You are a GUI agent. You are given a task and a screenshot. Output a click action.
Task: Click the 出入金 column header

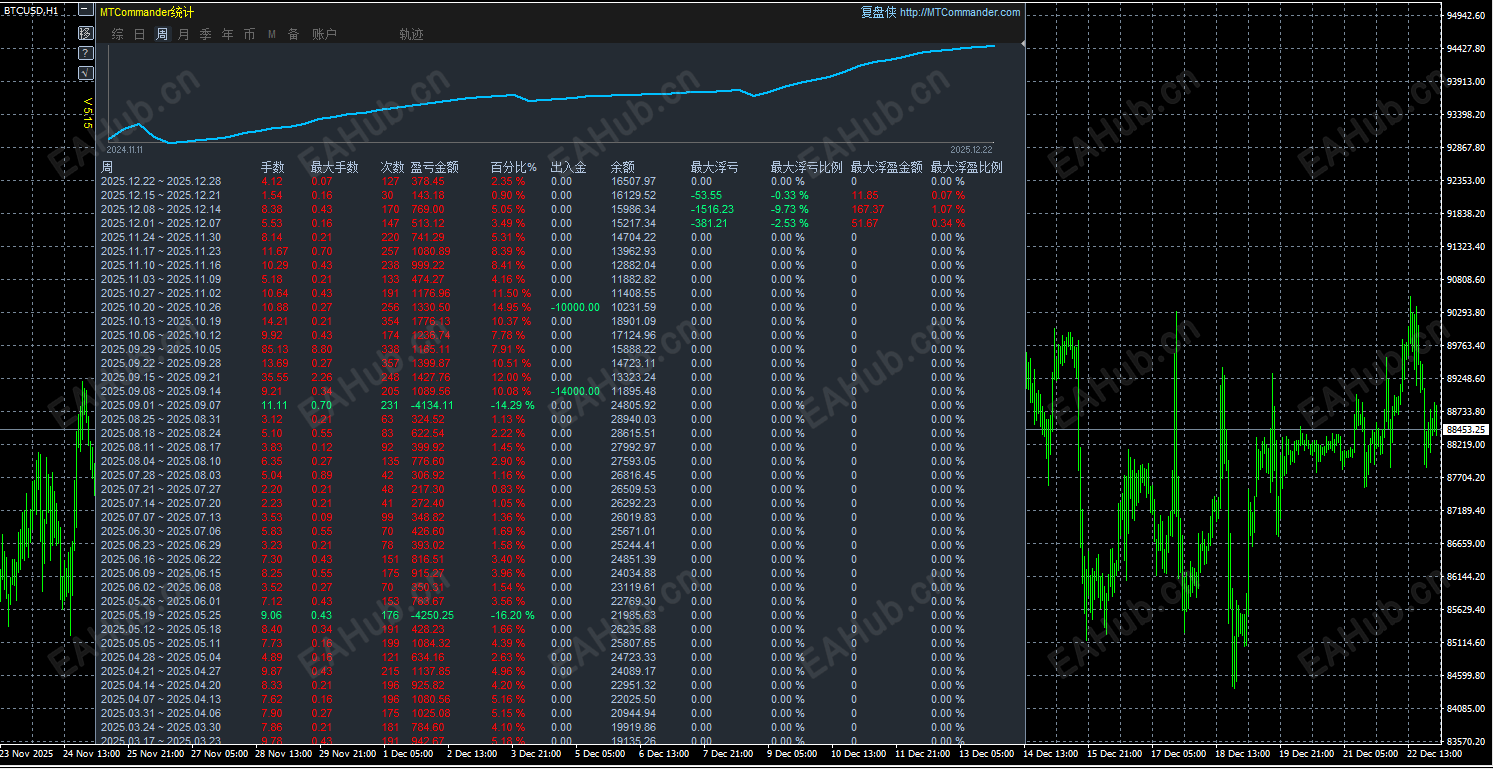click(569, 168)
